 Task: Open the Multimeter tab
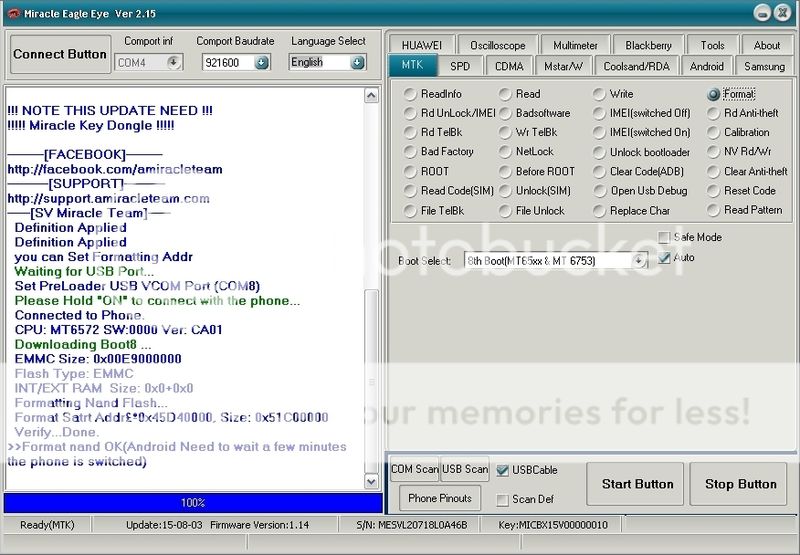point(575,45)
